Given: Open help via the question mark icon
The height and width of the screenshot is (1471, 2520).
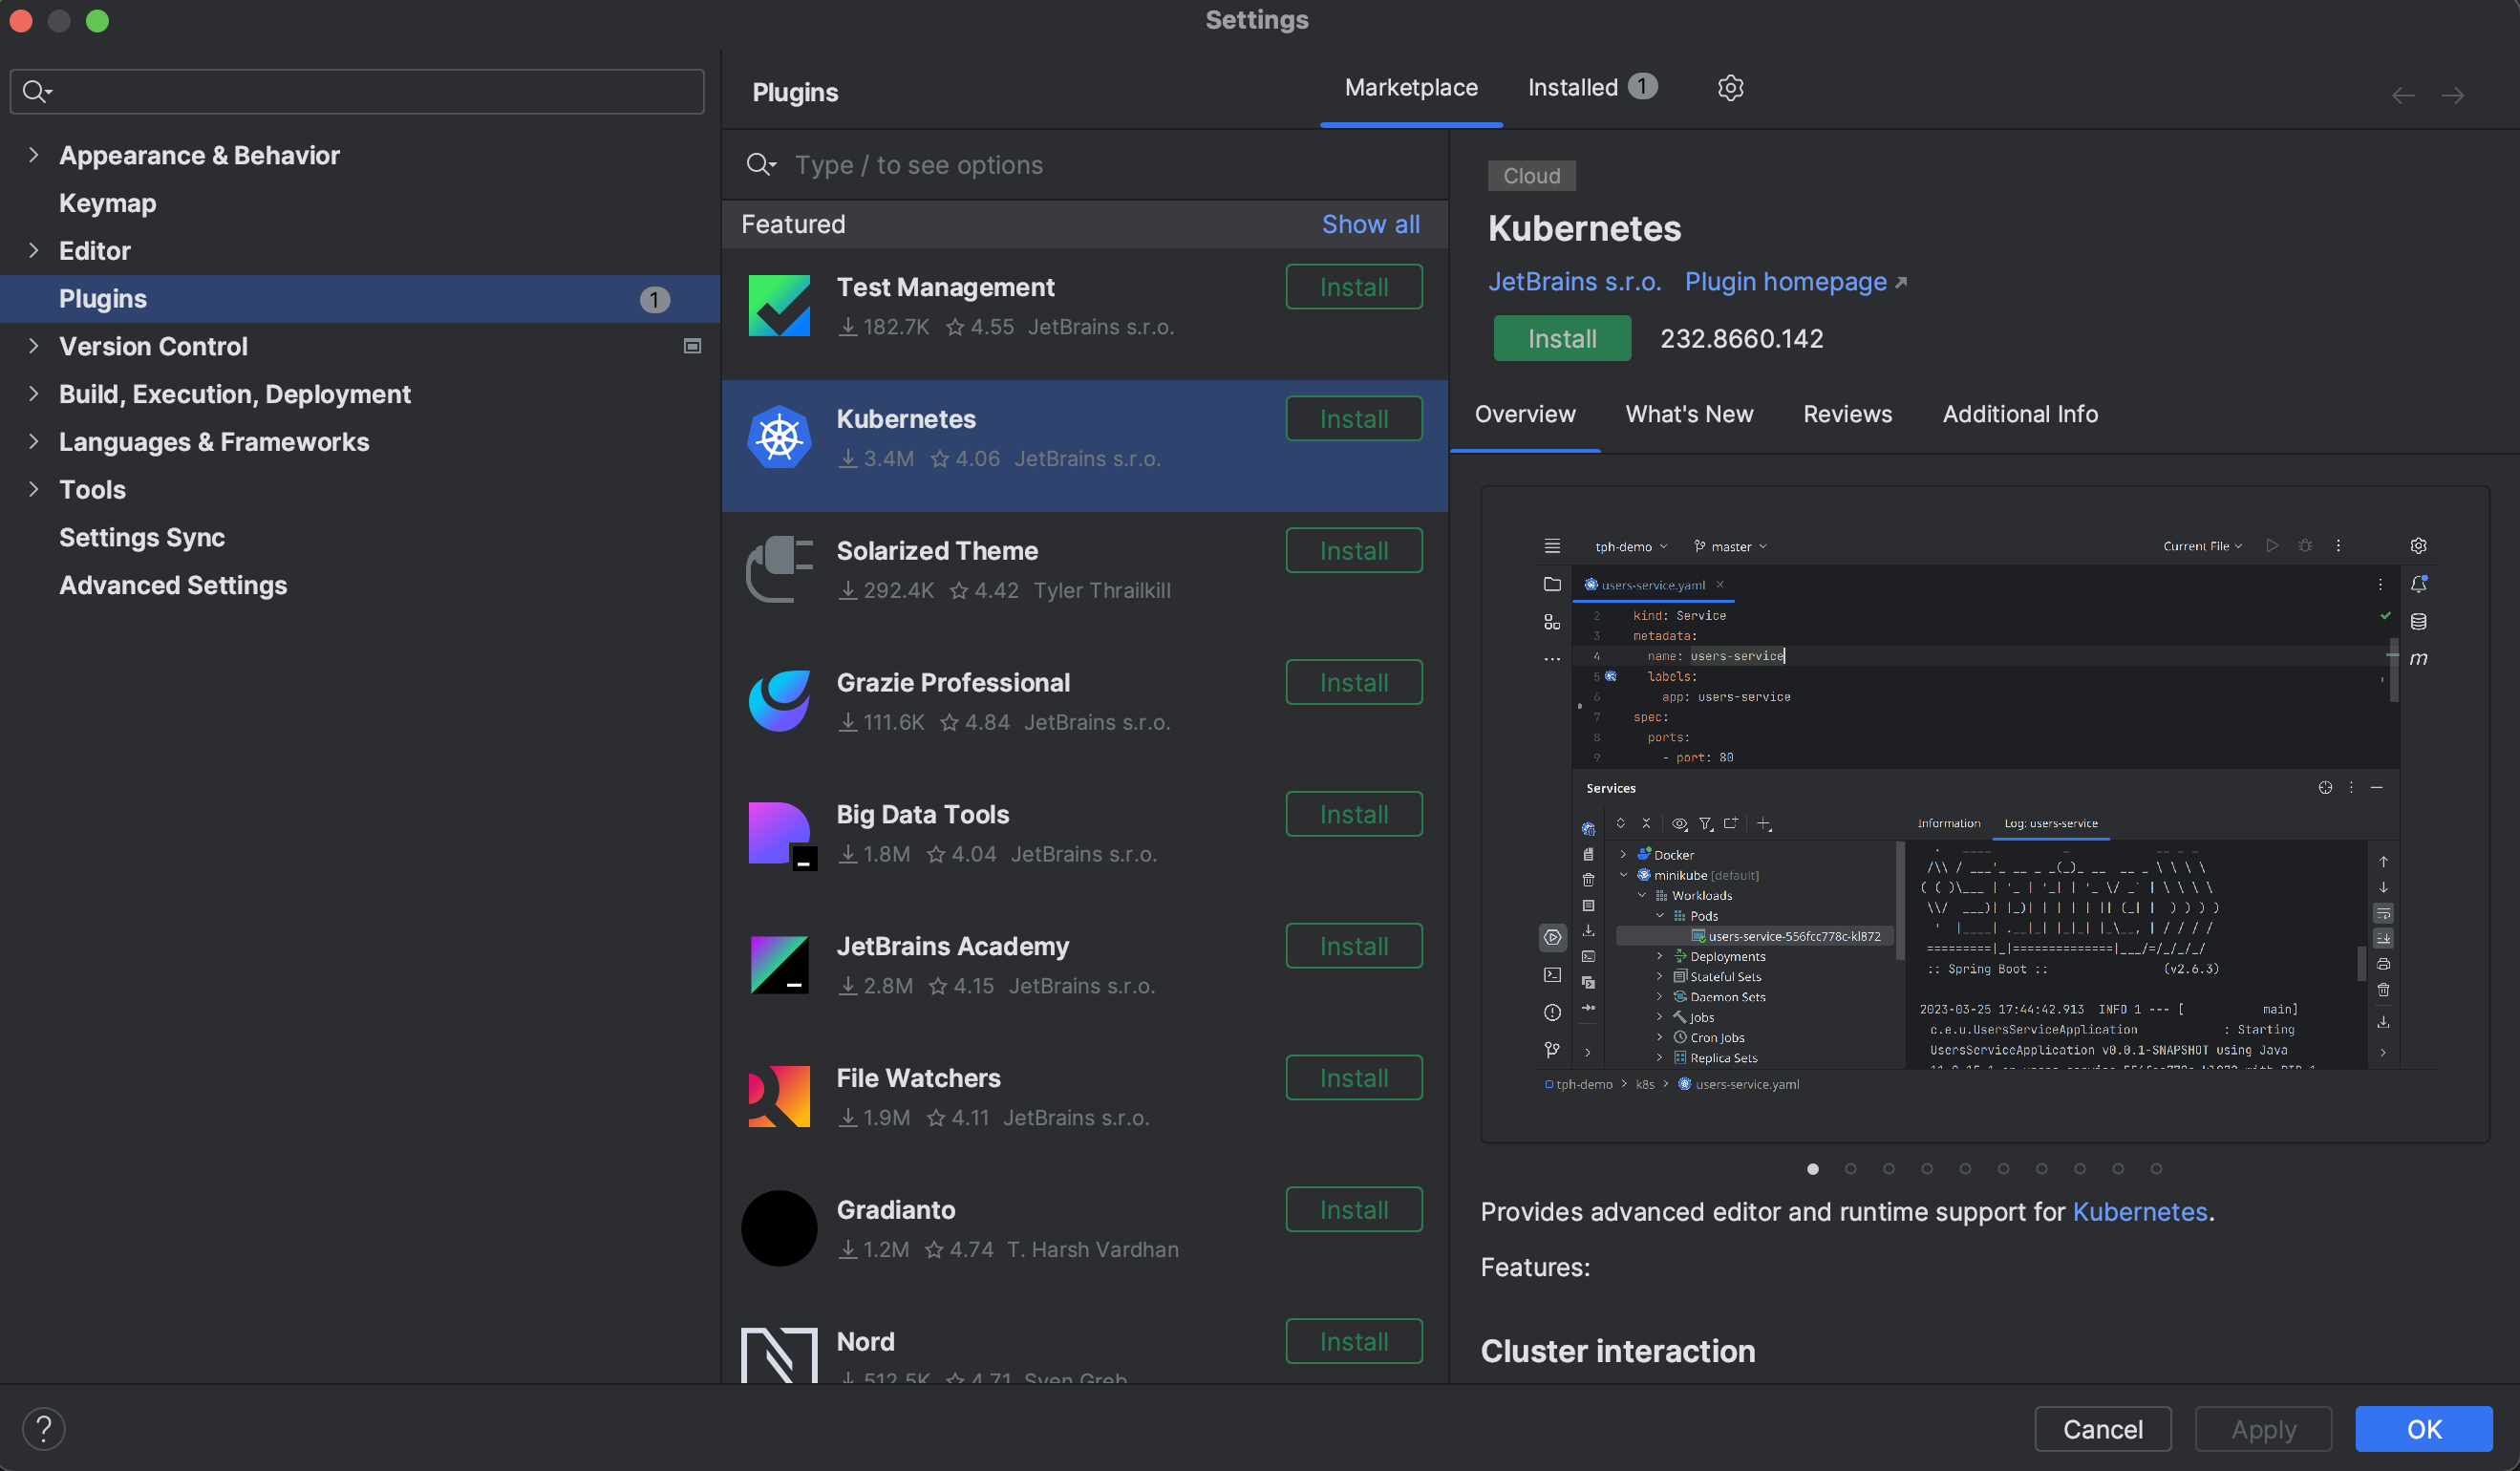Looking at the screenshot, I should point(44,1428).
